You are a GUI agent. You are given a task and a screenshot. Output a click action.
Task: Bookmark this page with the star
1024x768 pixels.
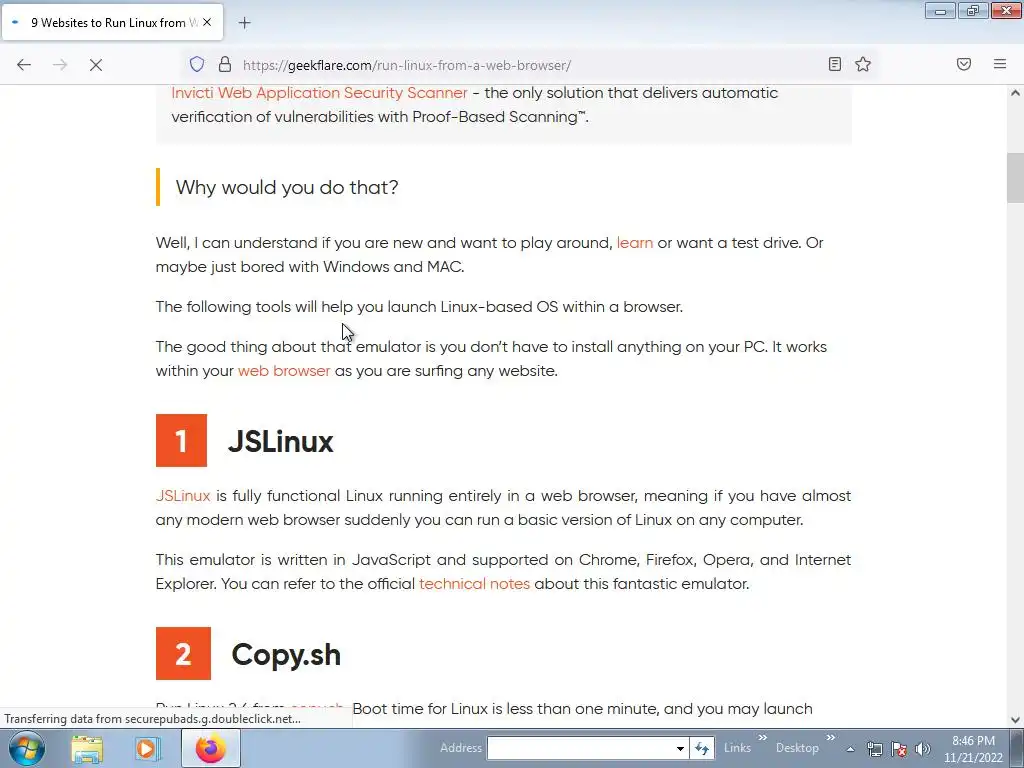863,64
